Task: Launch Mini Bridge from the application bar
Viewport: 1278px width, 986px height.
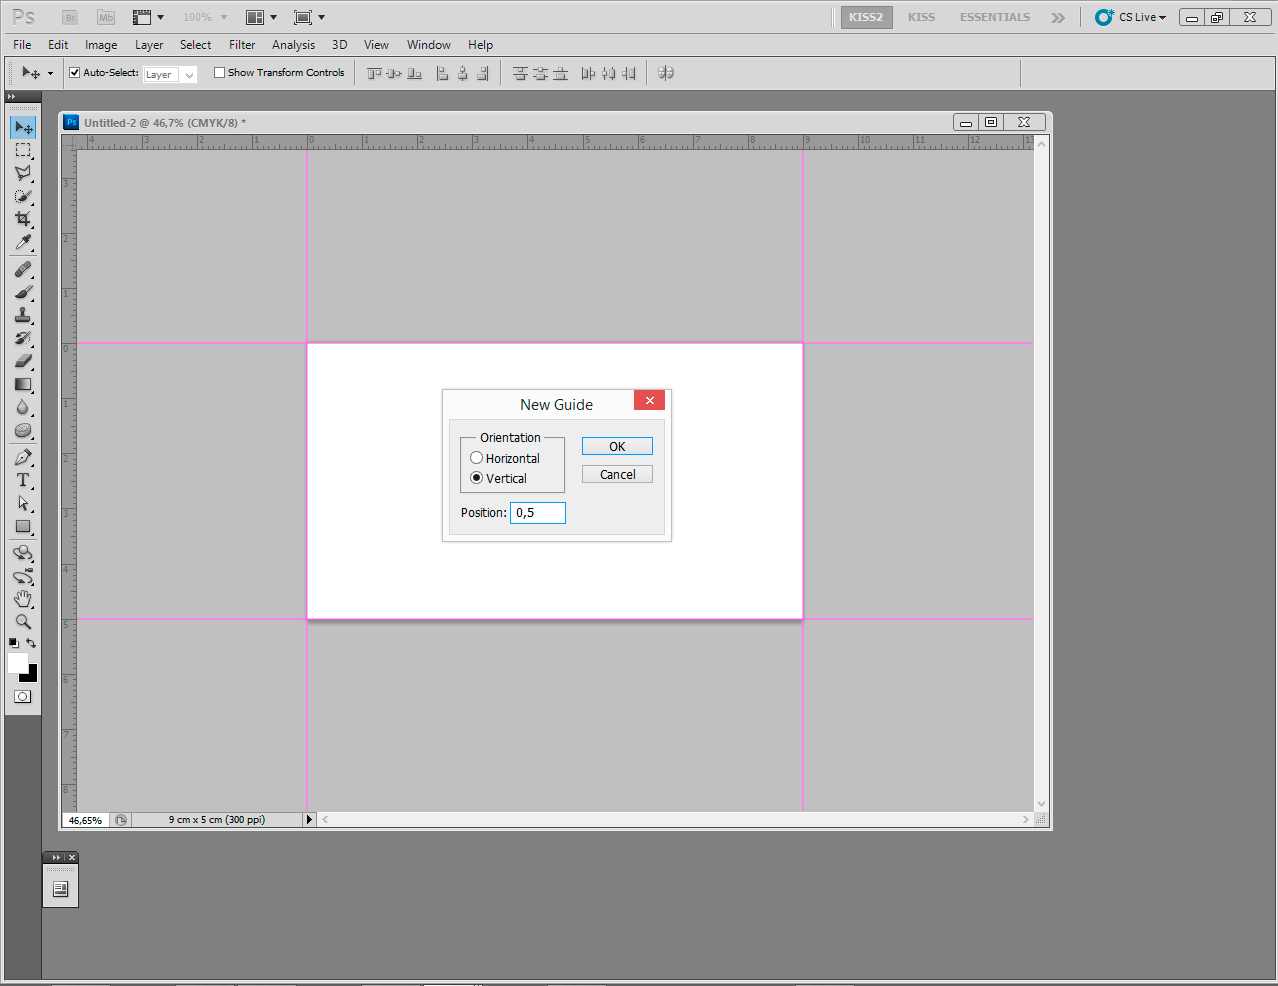Action: (x=106, y=17)
